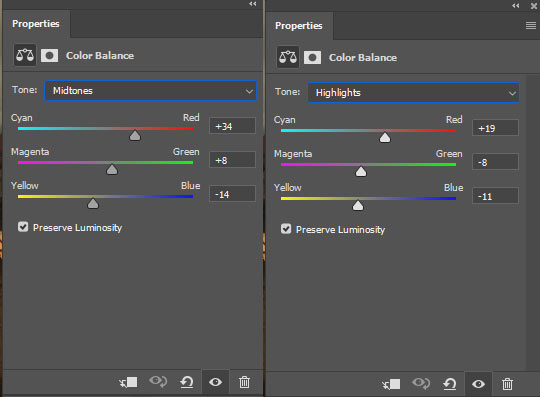The width and height of the screenshot is (540, 397).
Task: Select the Properties tab in the left panel
Action: click(36, 24)
